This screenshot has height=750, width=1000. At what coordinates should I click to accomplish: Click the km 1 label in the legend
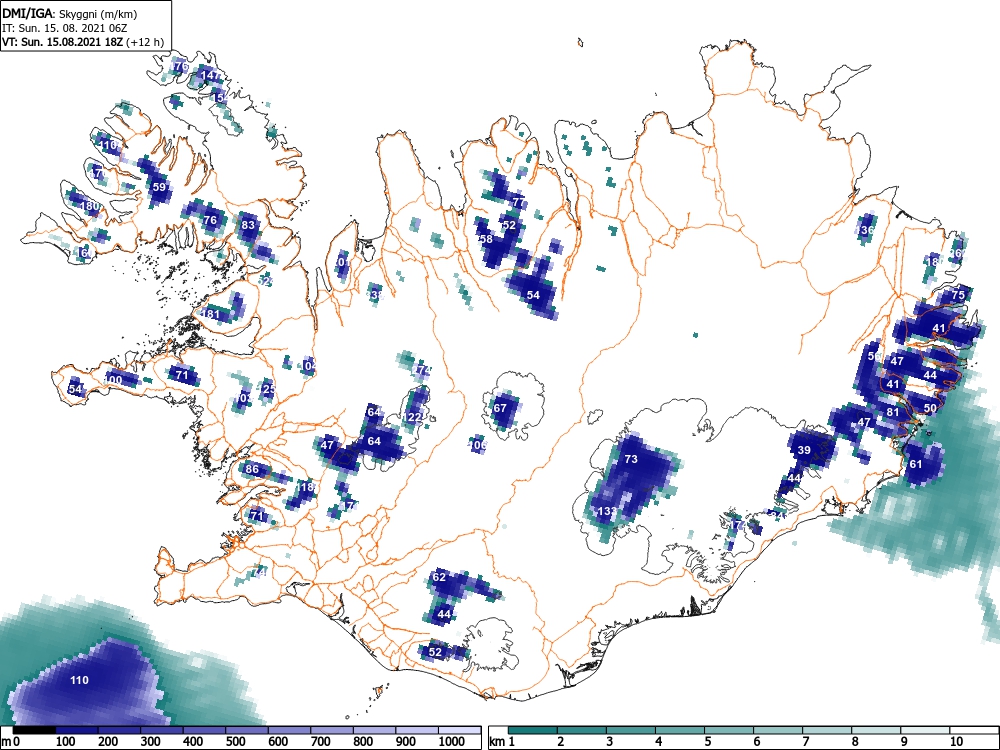[x=503, y=742]
